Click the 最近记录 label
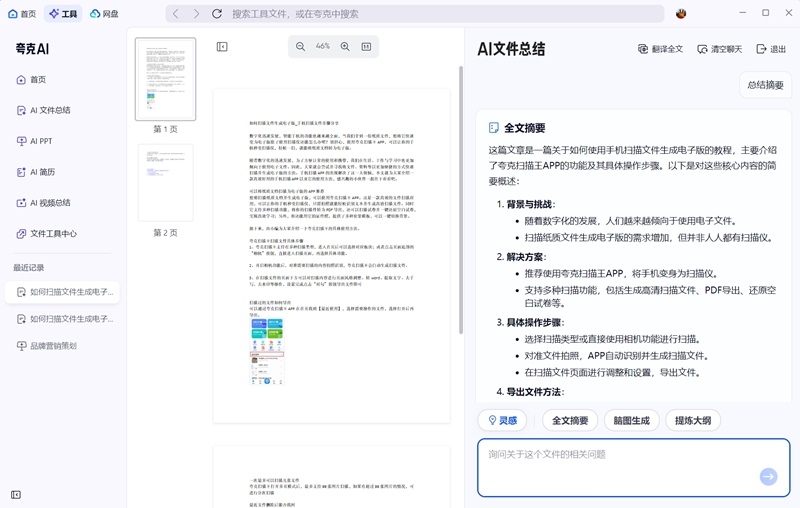This screenshot has width=800, height=508. click(x=29, y=268)
